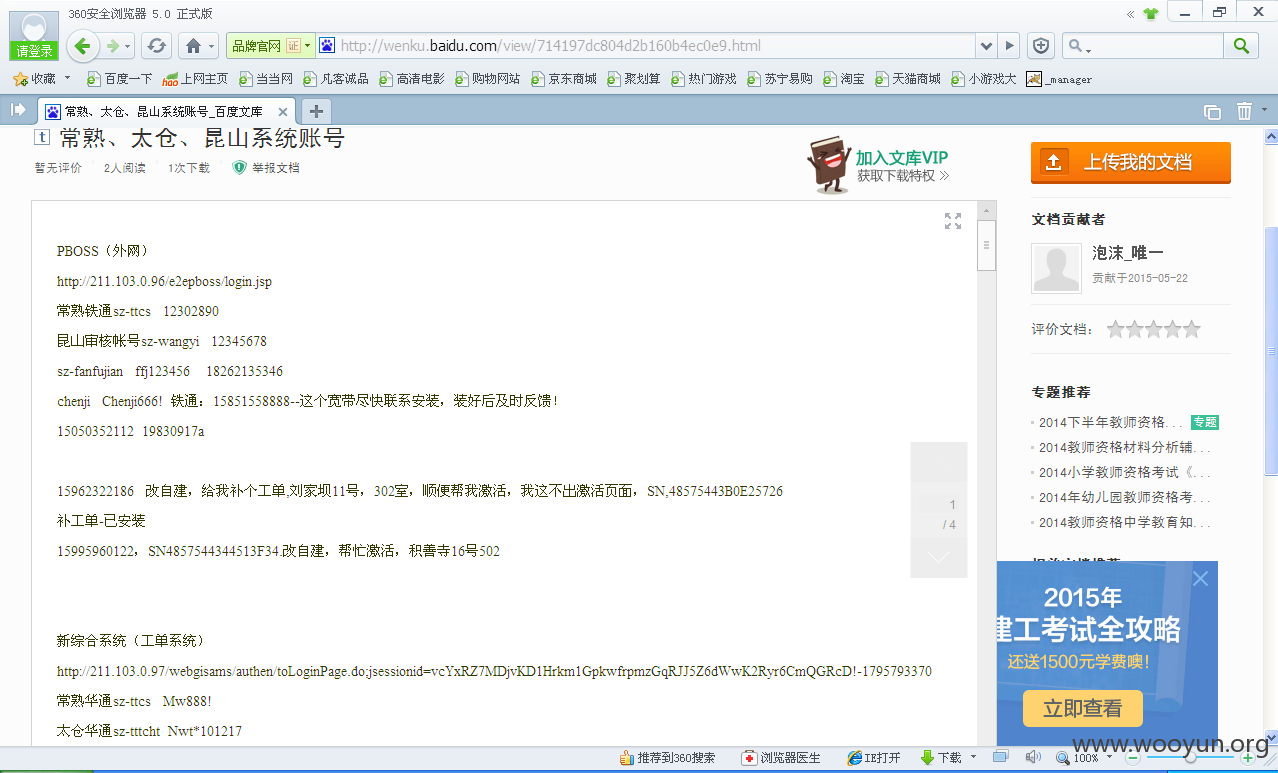Open 当当网 bookmark
The width and height of the screenshot is (1278, 773).
point(266,79)
